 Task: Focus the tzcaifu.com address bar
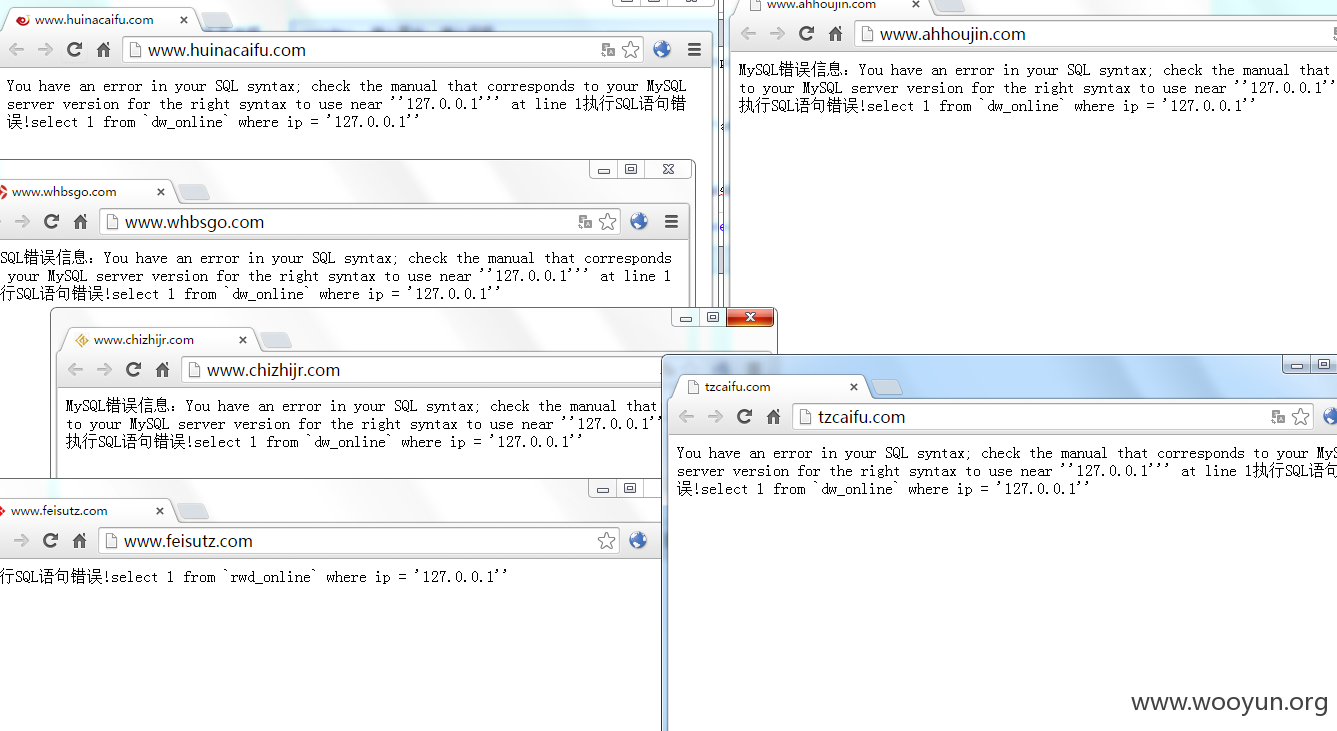[1053, 417]
